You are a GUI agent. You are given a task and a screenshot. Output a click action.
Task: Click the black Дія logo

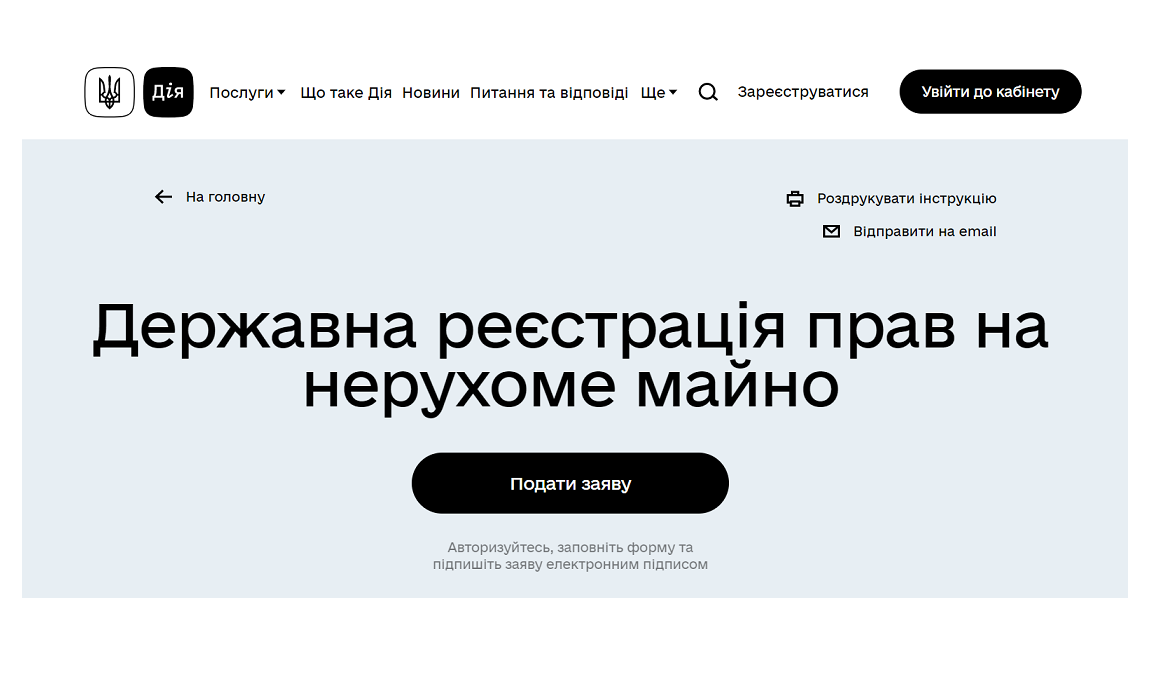tap(168, 92)
